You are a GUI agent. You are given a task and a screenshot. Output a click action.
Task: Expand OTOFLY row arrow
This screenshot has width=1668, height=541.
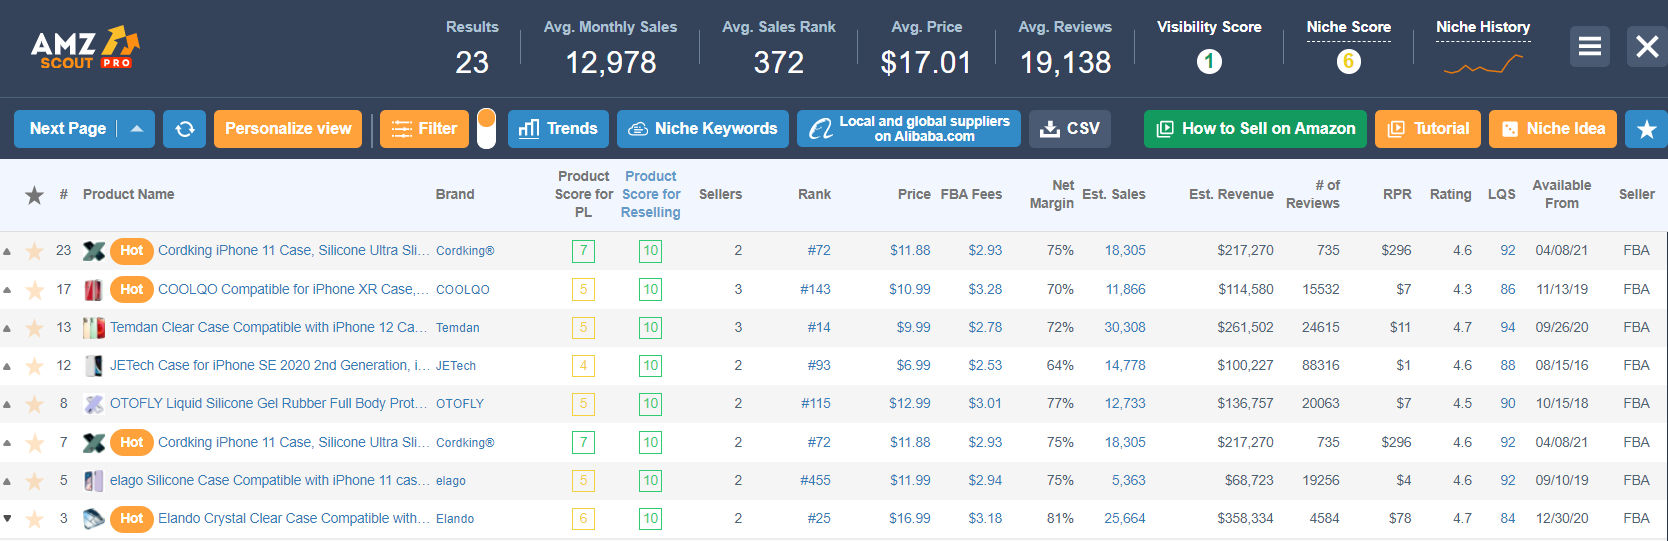pyautogui.click(x=7, y=404)
